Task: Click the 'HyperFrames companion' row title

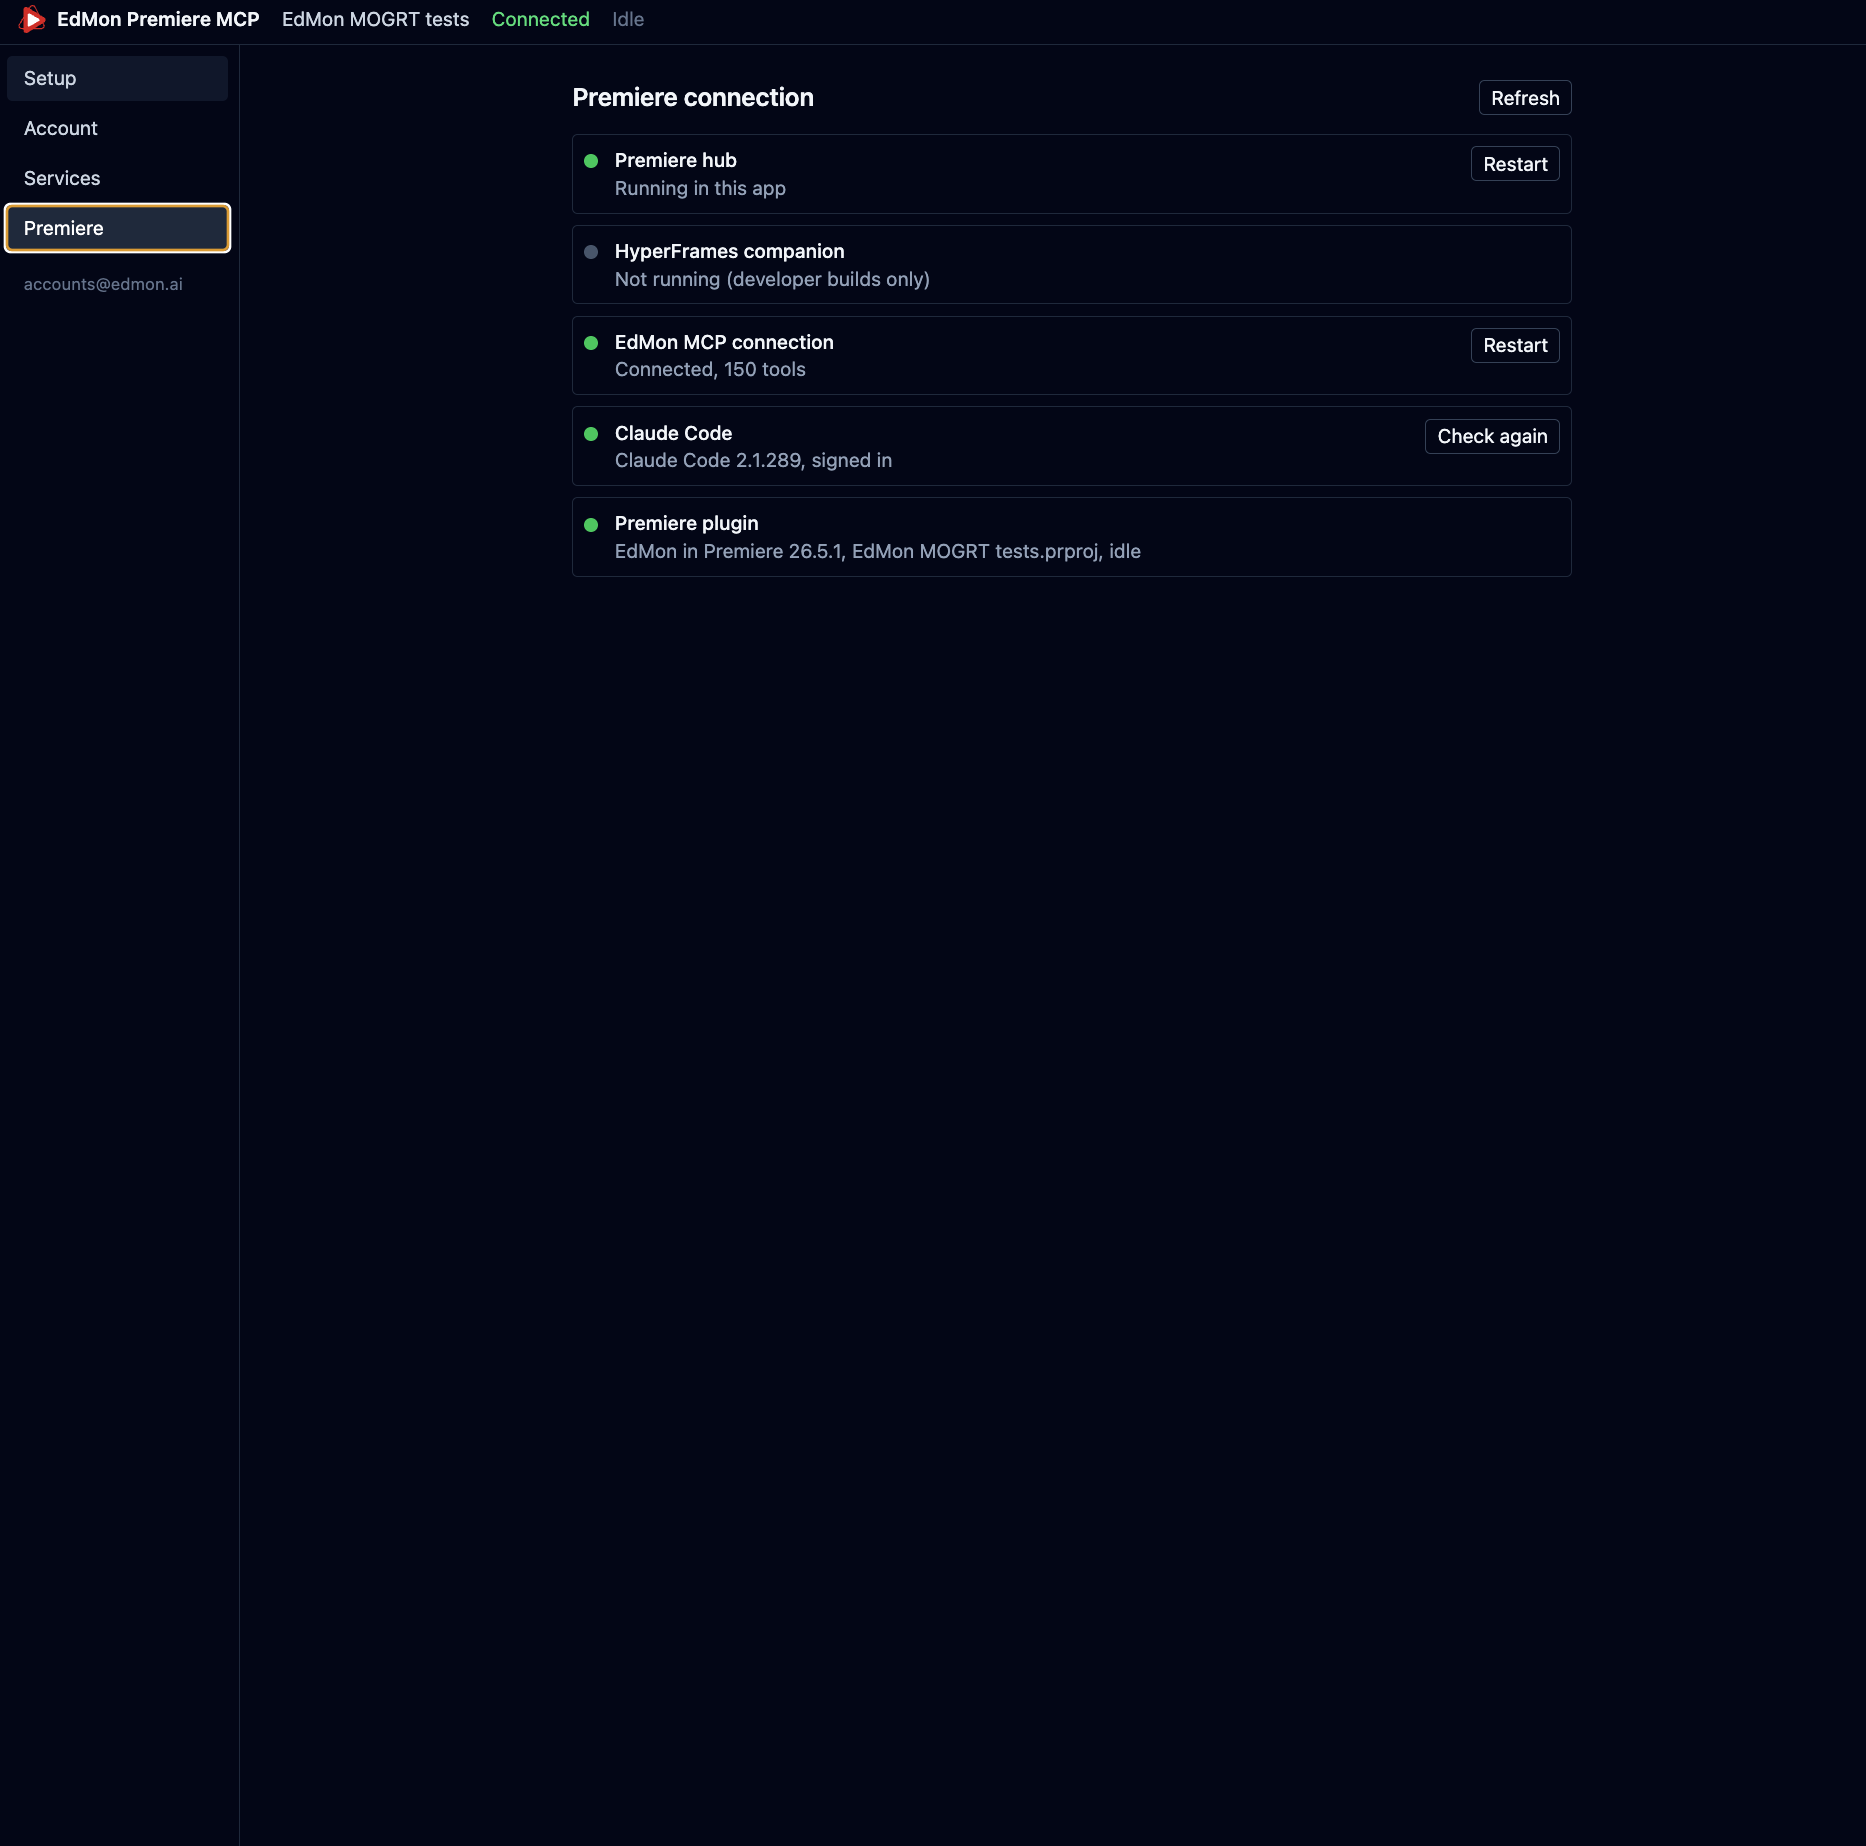Action: coord(729,251)
